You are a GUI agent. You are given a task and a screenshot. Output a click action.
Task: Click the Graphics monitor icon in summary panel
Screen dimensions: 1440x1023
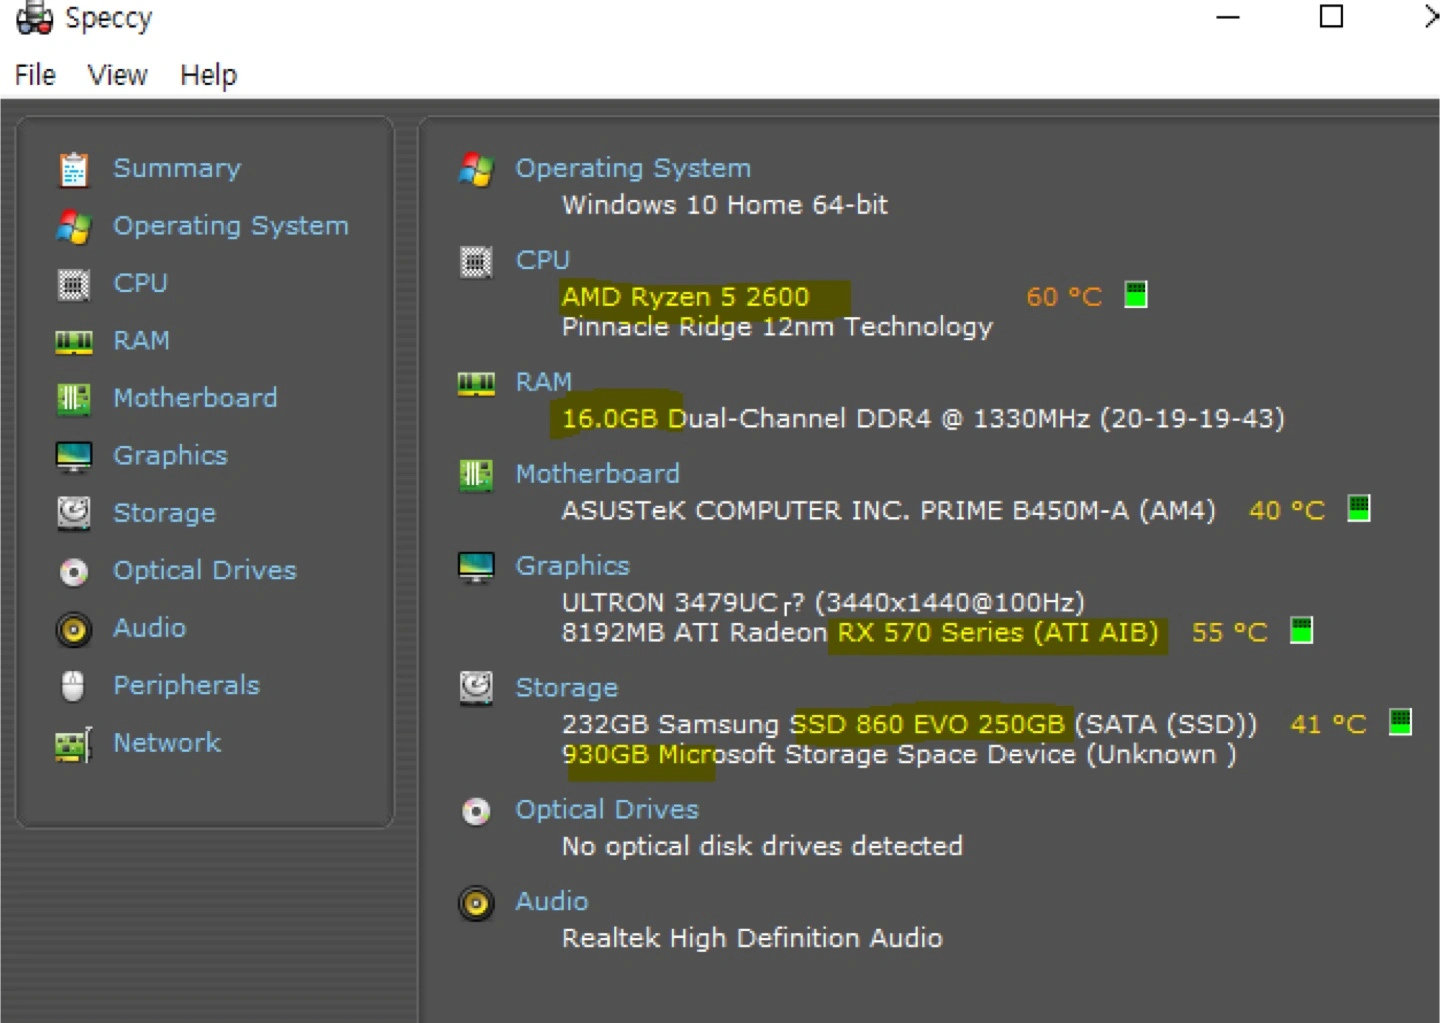pos(476,567)
